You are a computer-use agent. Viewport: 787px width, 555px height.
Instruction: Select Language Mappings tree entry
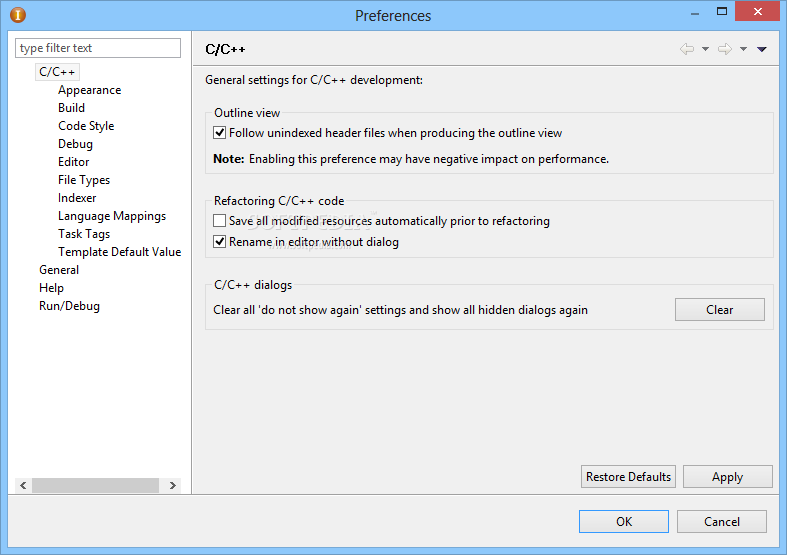(112, 216)
